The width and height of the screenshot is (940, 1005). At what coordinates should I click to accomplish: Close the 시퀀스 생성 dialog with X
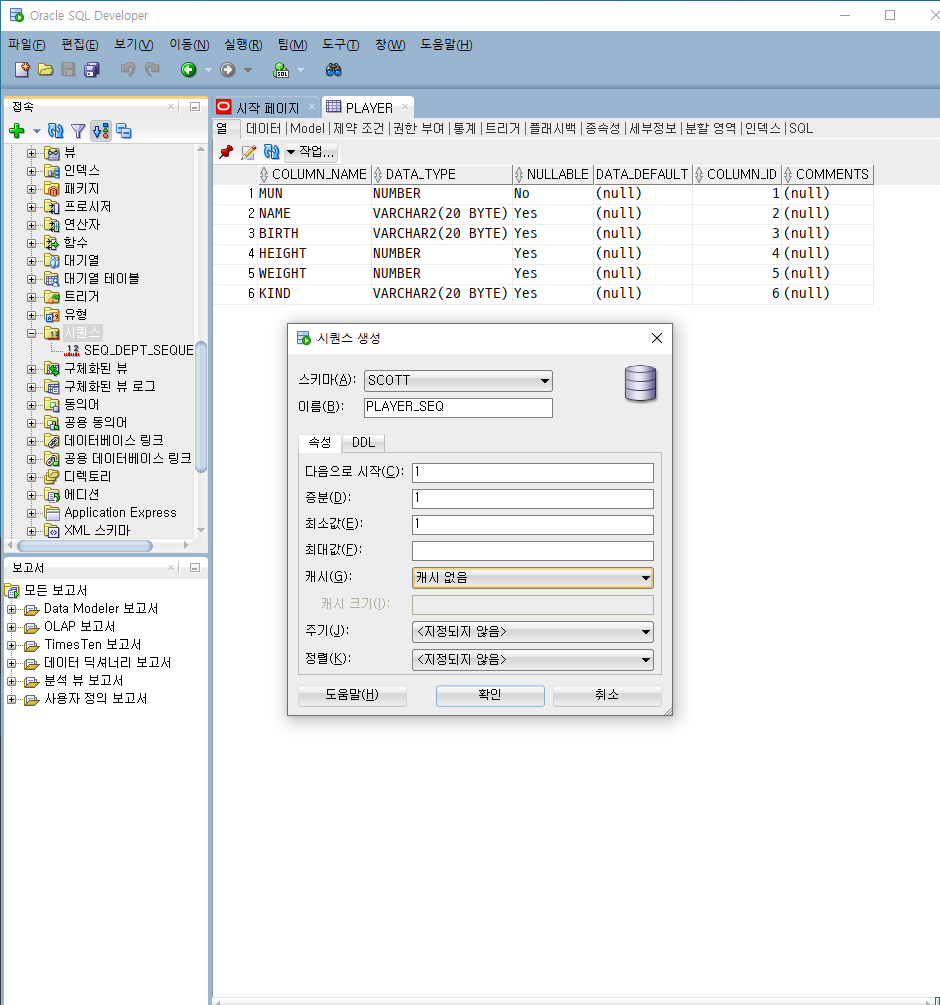coord(657,338)
